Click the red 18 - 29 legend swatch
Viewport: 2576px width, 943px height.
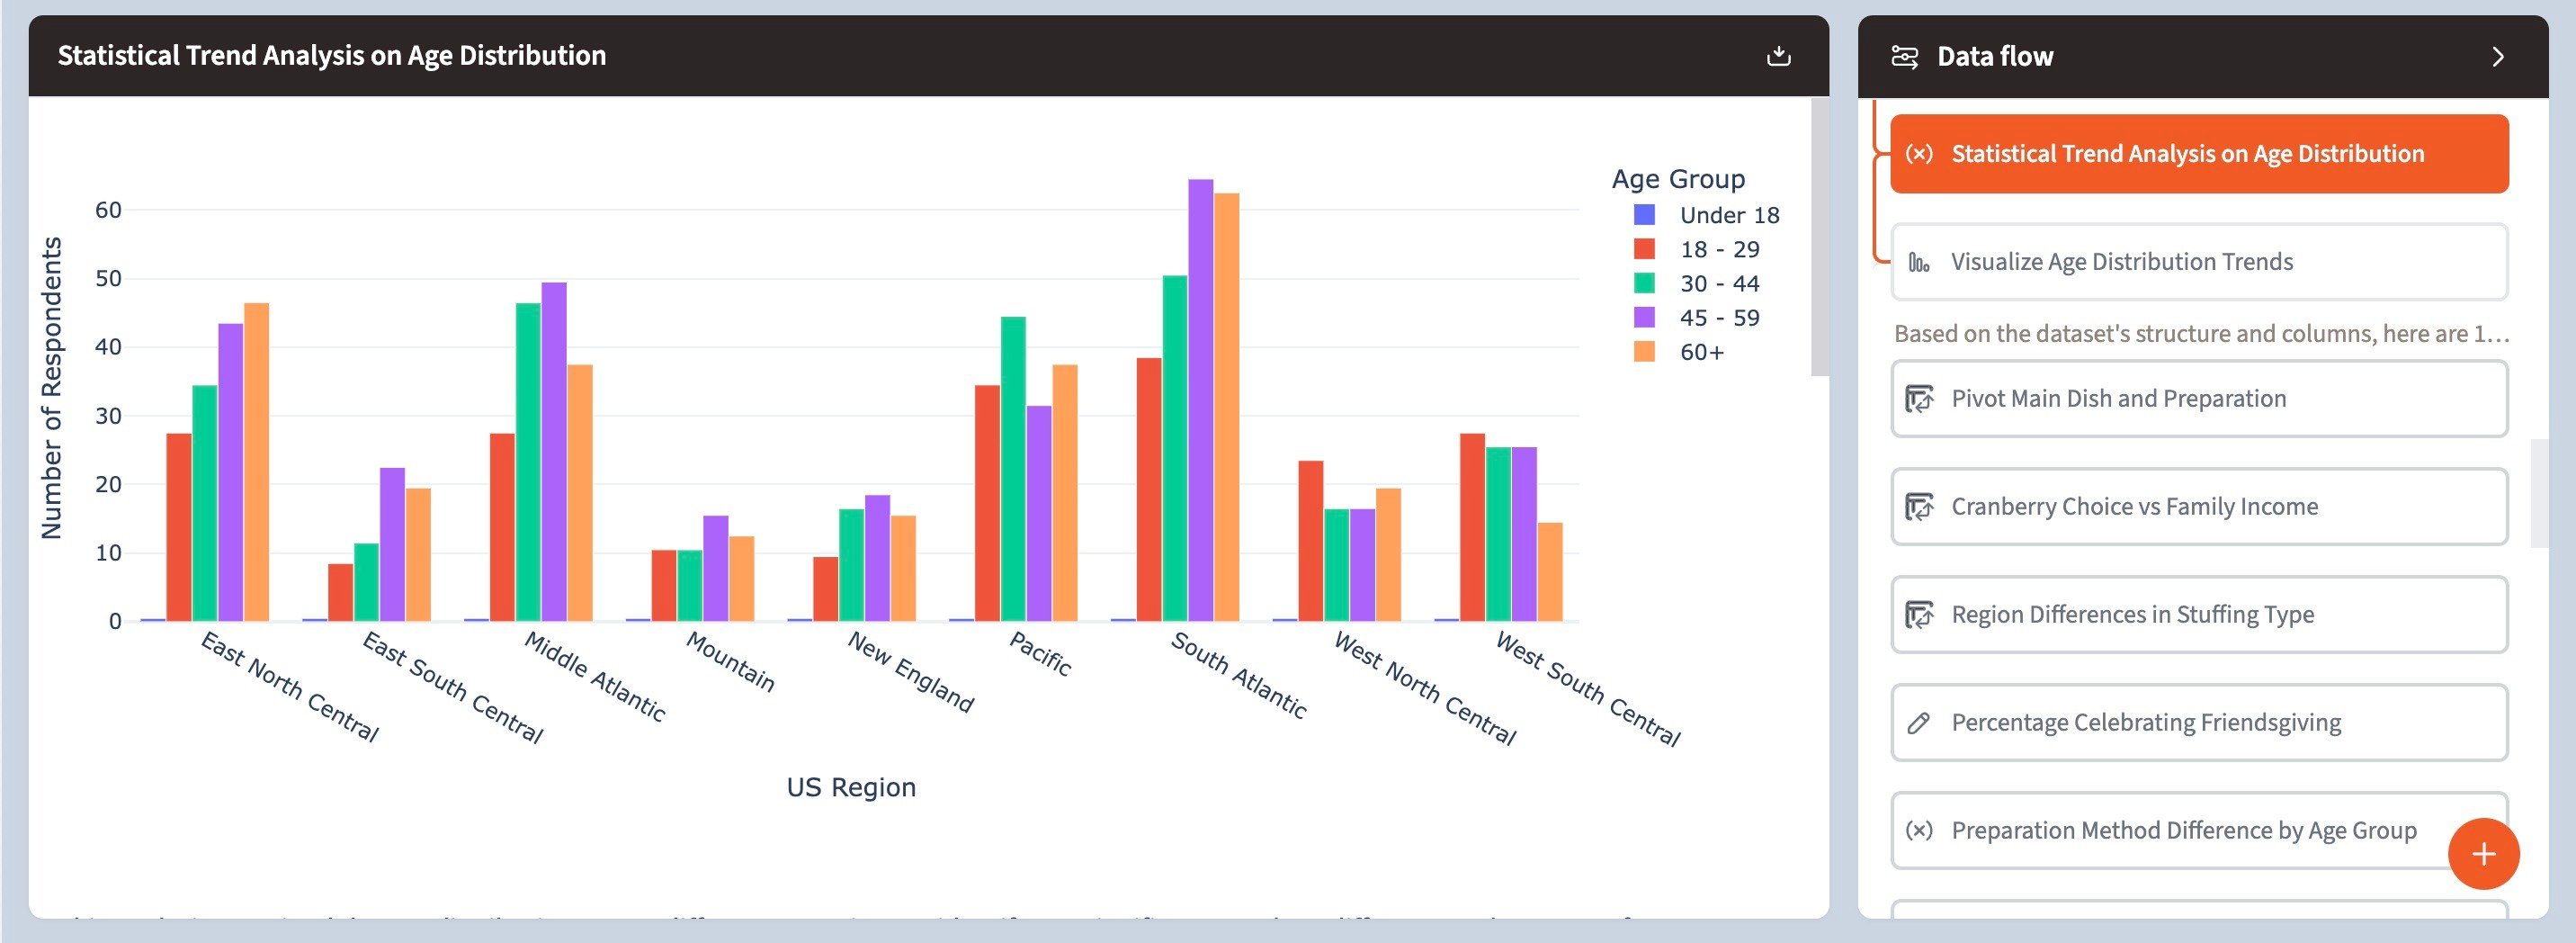pos(1644,249)
